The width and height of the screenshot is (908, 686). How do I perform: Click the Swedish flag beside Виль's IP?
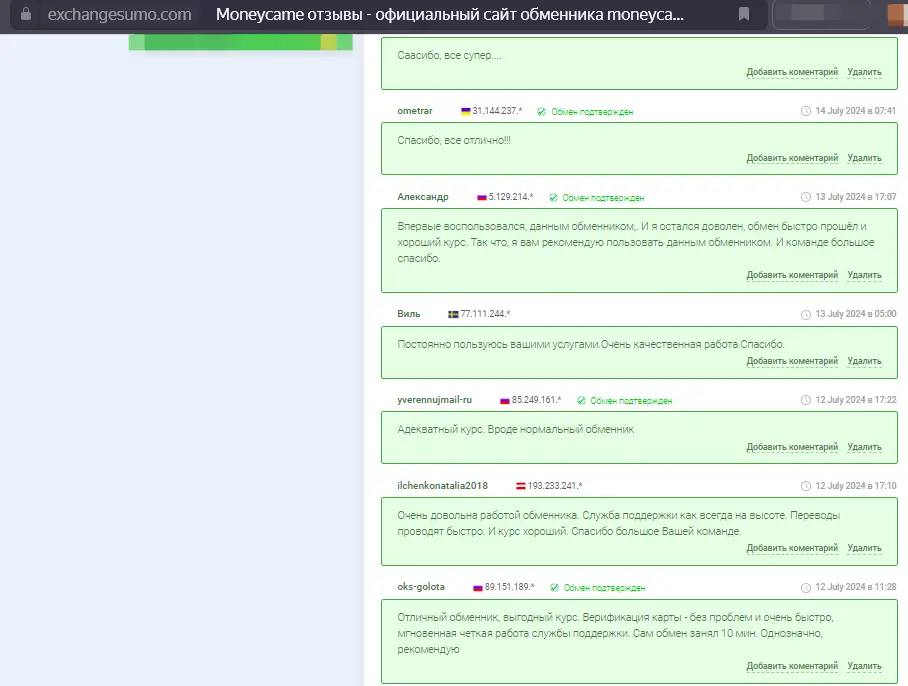(453, 314)
